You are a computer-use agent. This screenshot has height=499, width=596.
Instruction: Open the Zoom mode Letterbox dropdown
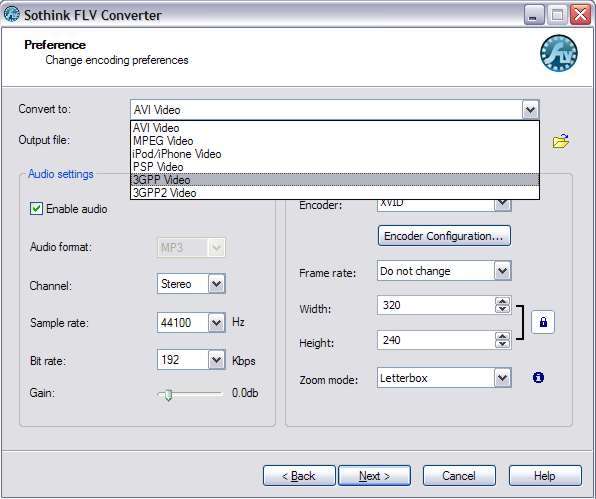(502, 378)
